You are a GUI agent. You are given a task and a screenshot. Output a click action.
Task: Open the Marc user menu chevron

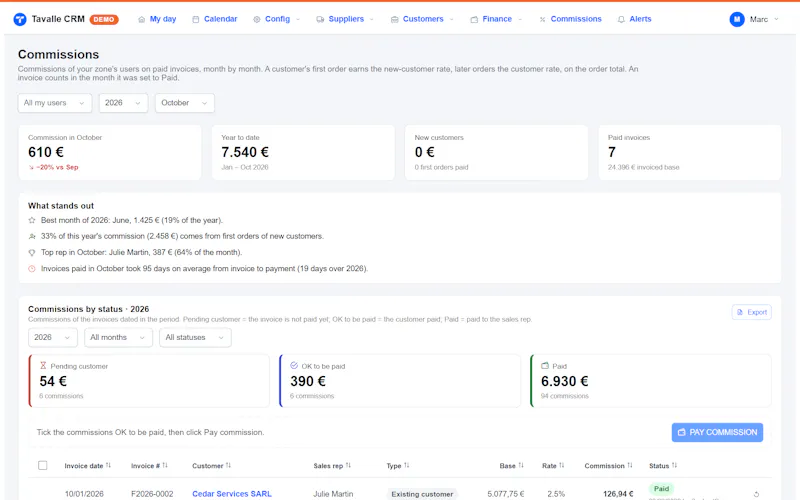[777, 19]
